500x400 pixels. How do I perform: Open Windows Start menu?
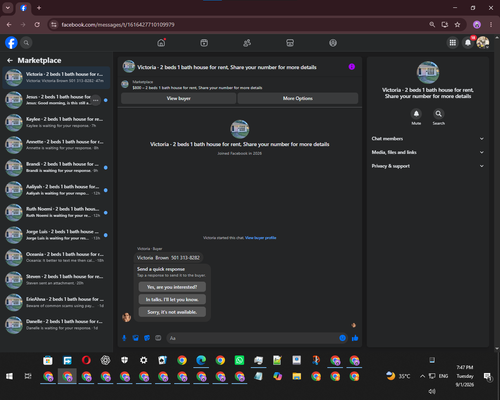(x=9, y=376)
